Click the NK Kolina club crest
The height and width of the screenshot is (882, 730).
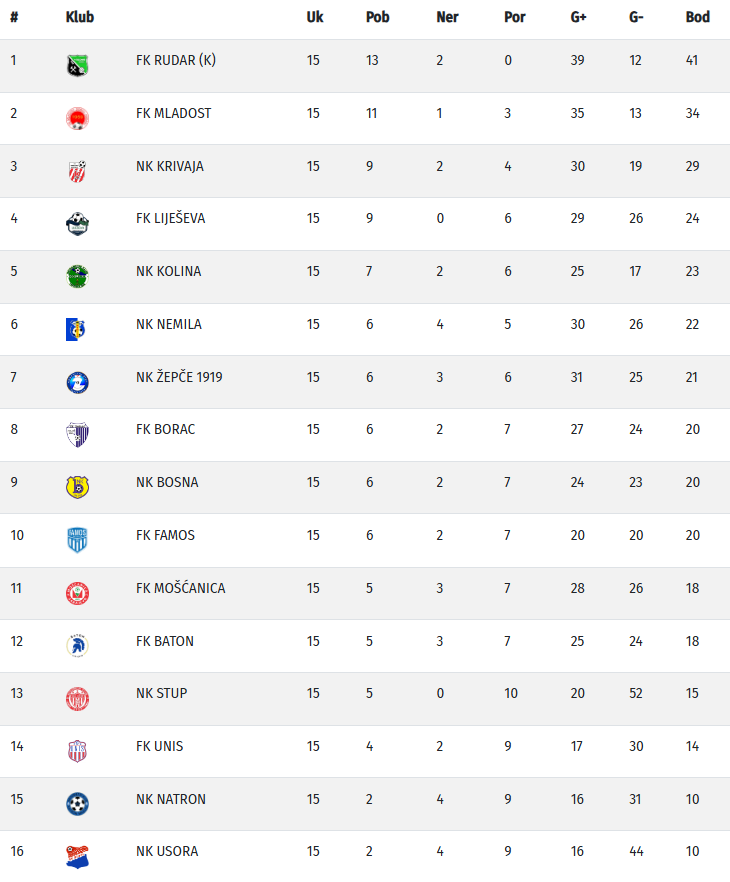(x=77, y=277)
